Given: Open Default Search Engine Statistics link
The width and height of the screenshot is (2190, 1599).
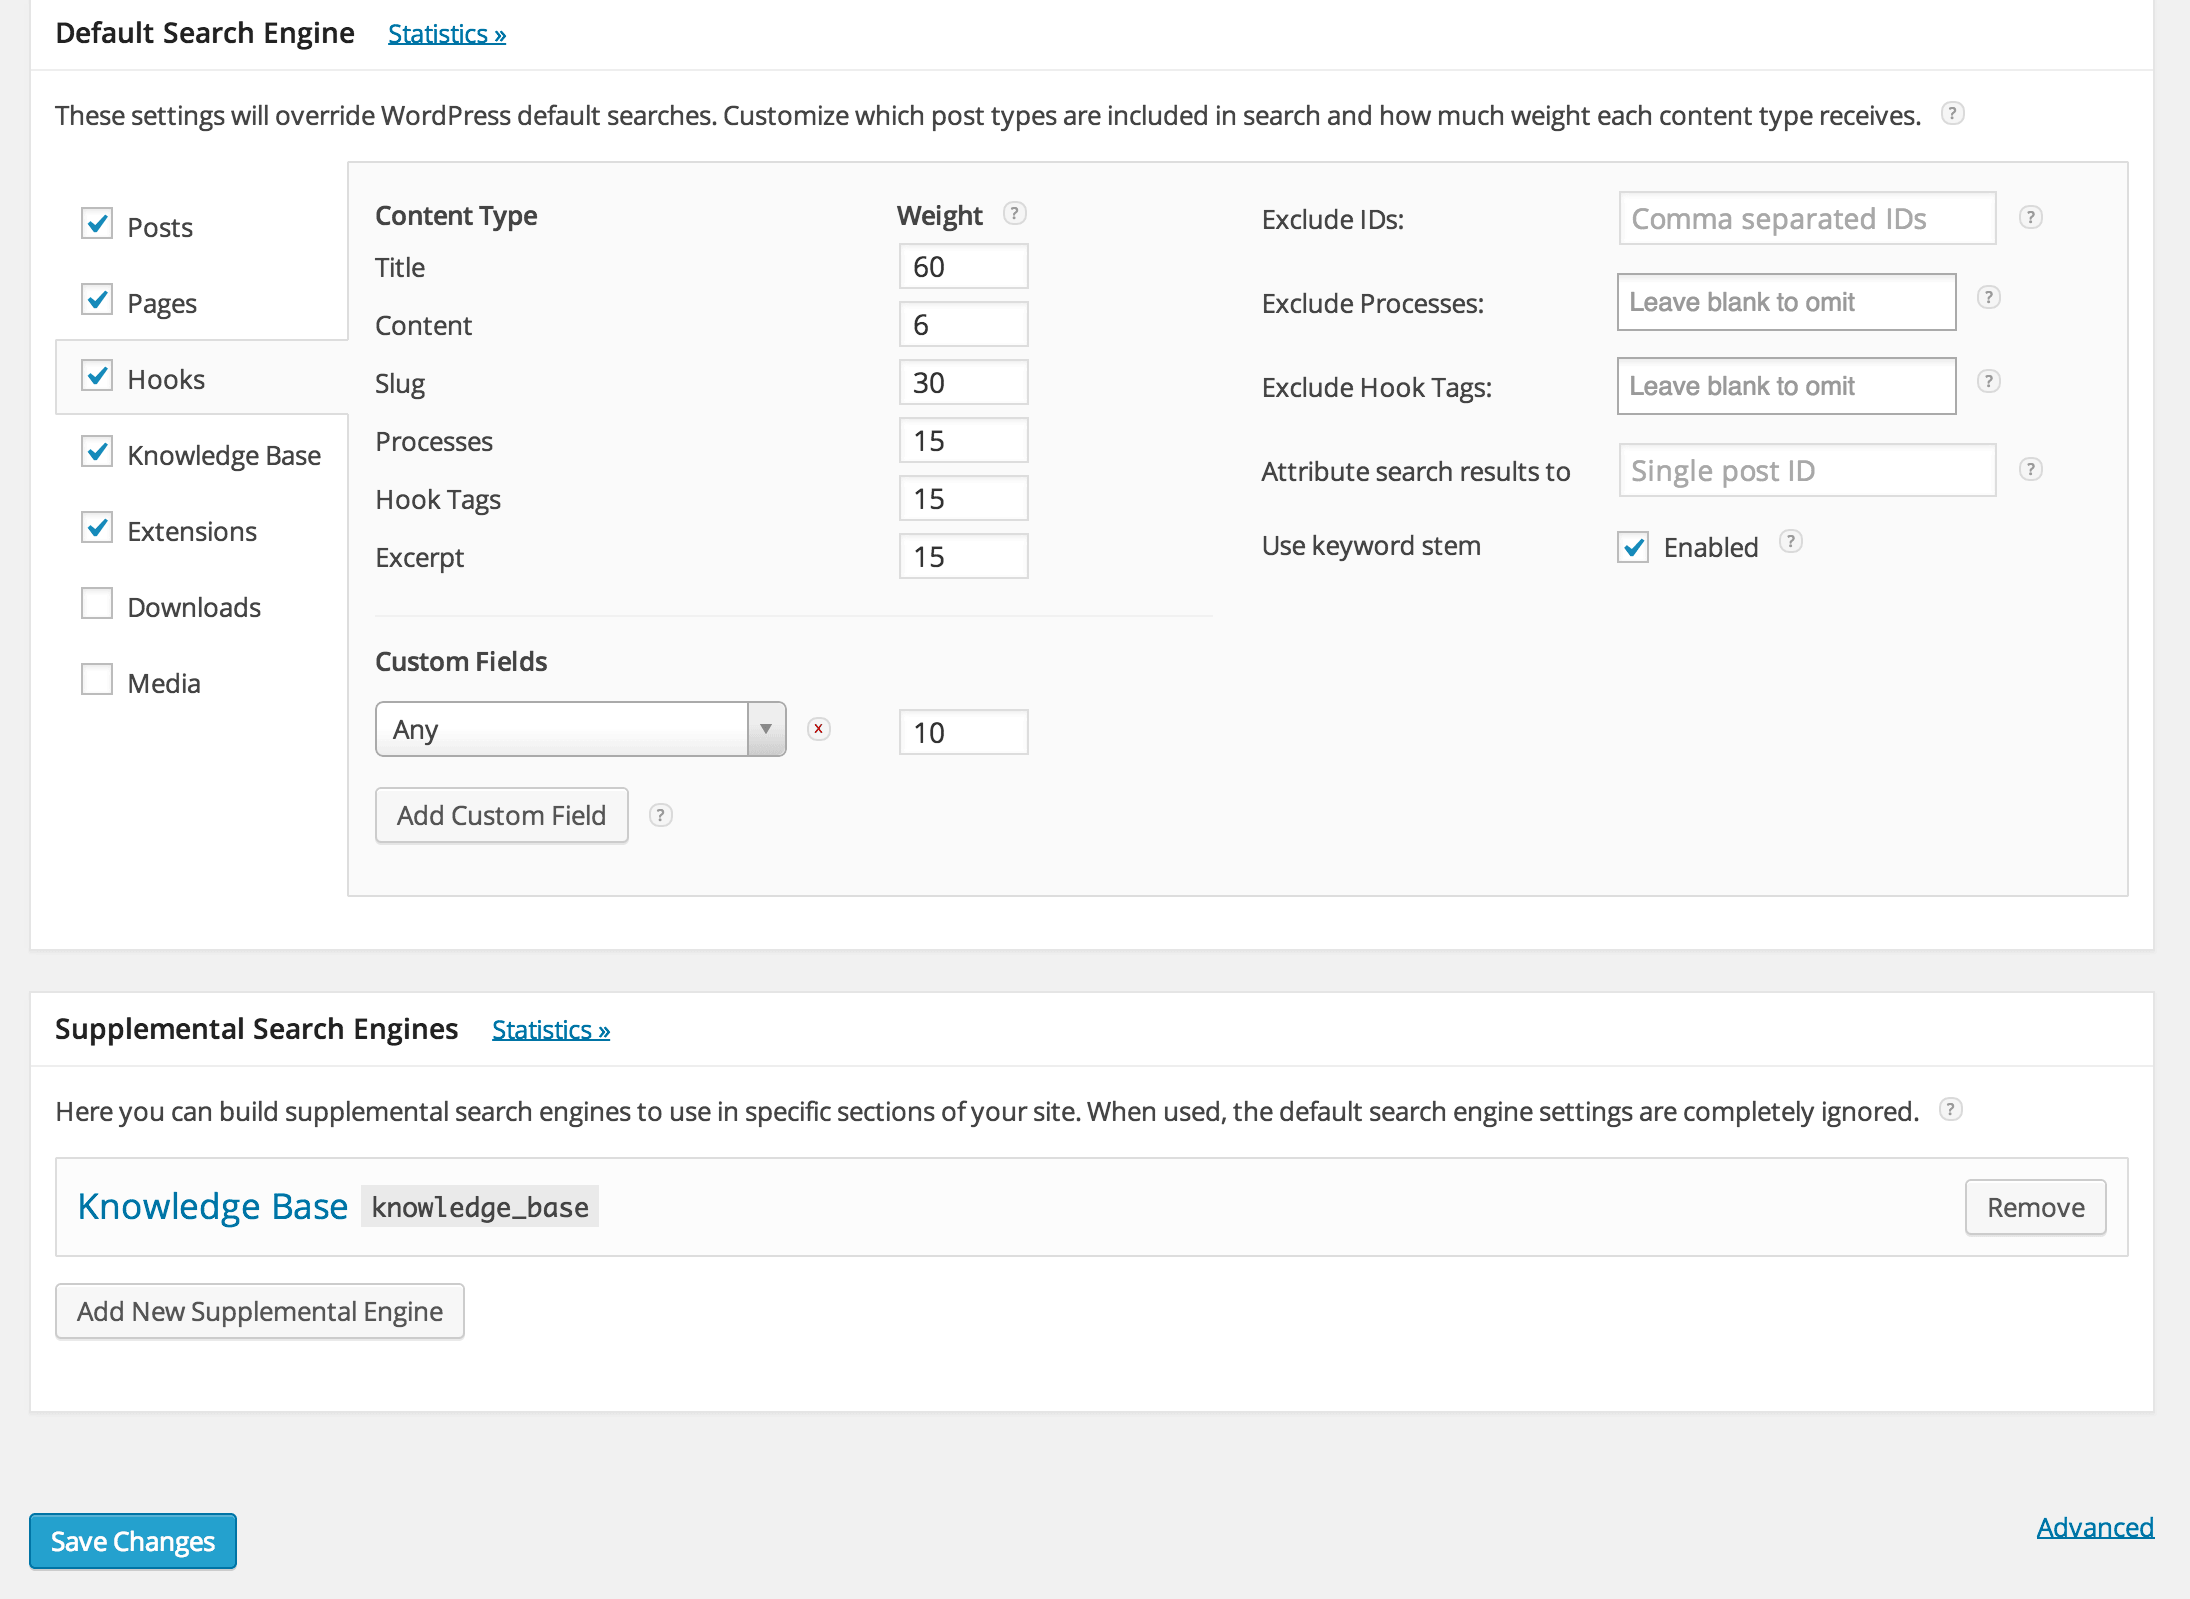Looking at the screenshot, I should click(446, 34).
